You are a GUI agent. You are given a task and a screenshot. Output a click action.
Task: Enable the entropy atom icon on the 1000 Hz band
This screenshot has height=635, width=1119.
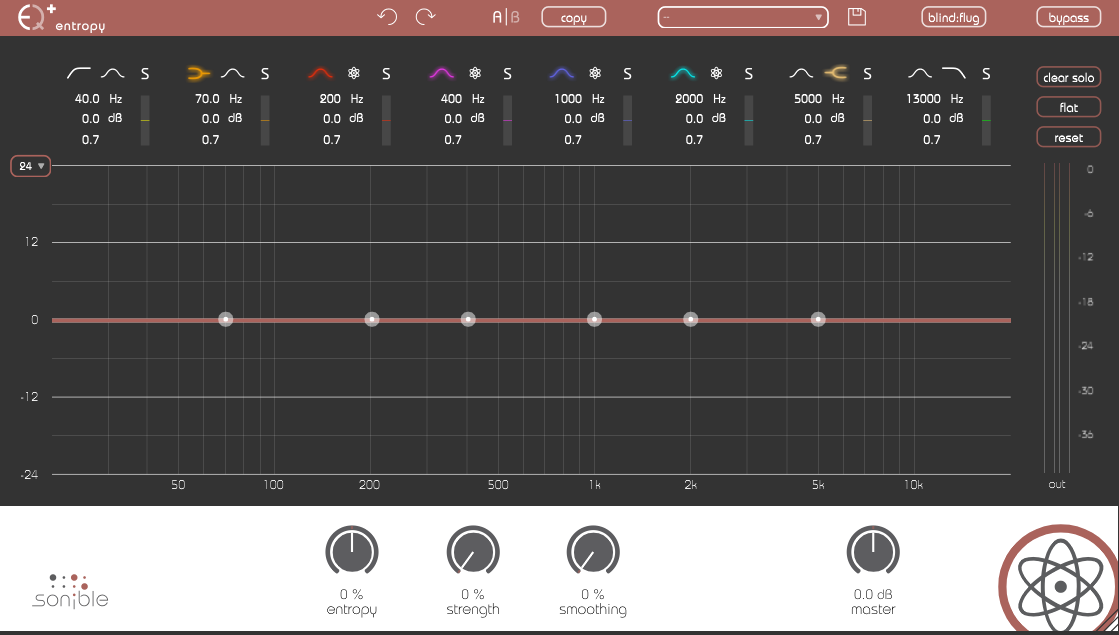tap(595, 73)
